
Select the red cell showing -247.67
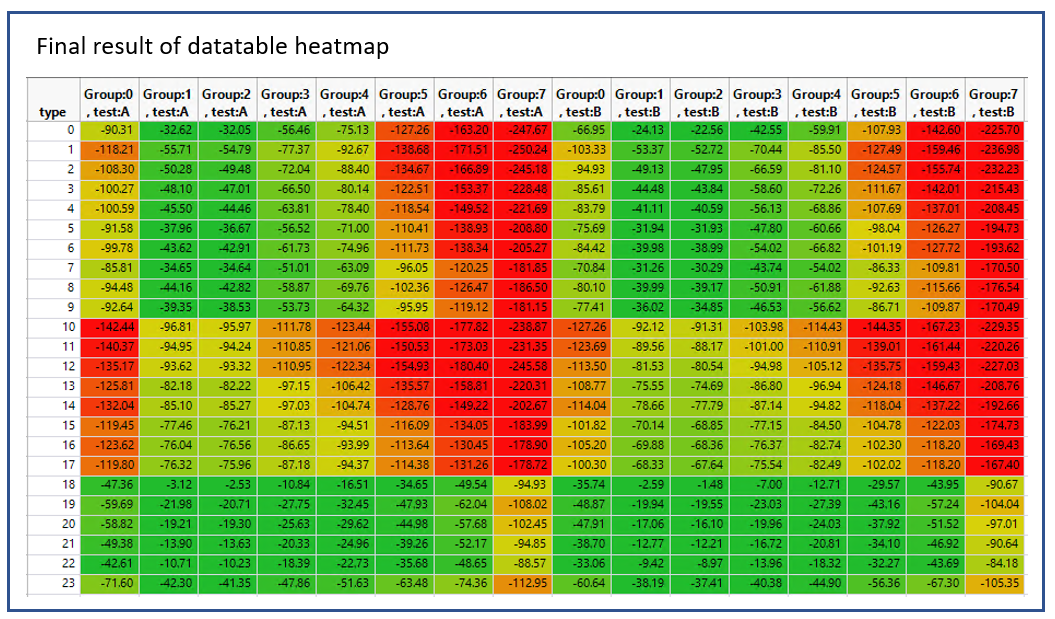pyautogui.click(x=523, y=130)
